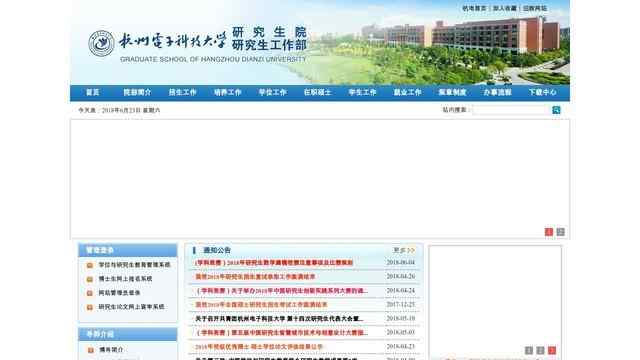Select slide 3 pager in right image panel
This screenshot has height=360, width=640.
click(x=552, y=350)
